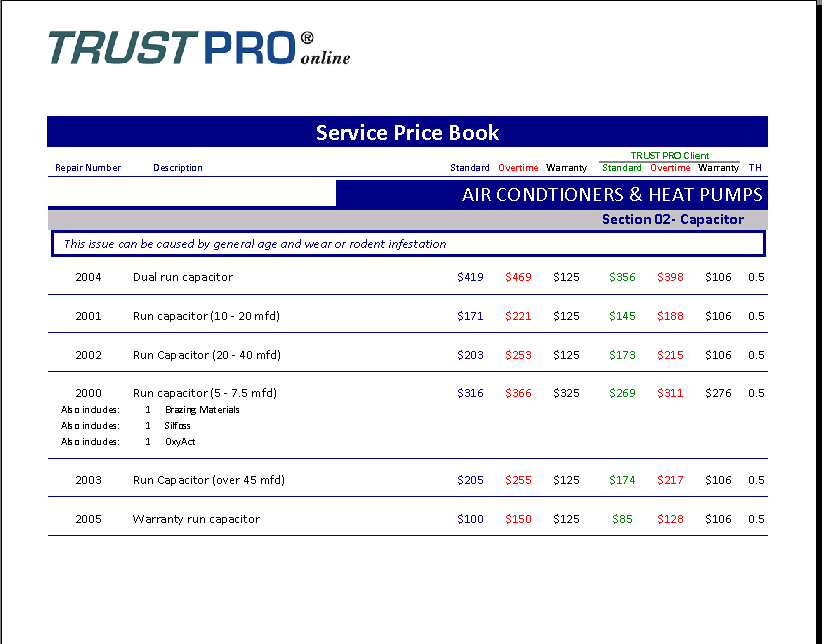The height and width of the screenshot is (644, 822).
Task: Click the $171 standard price
Action: (x=470, y=316)
